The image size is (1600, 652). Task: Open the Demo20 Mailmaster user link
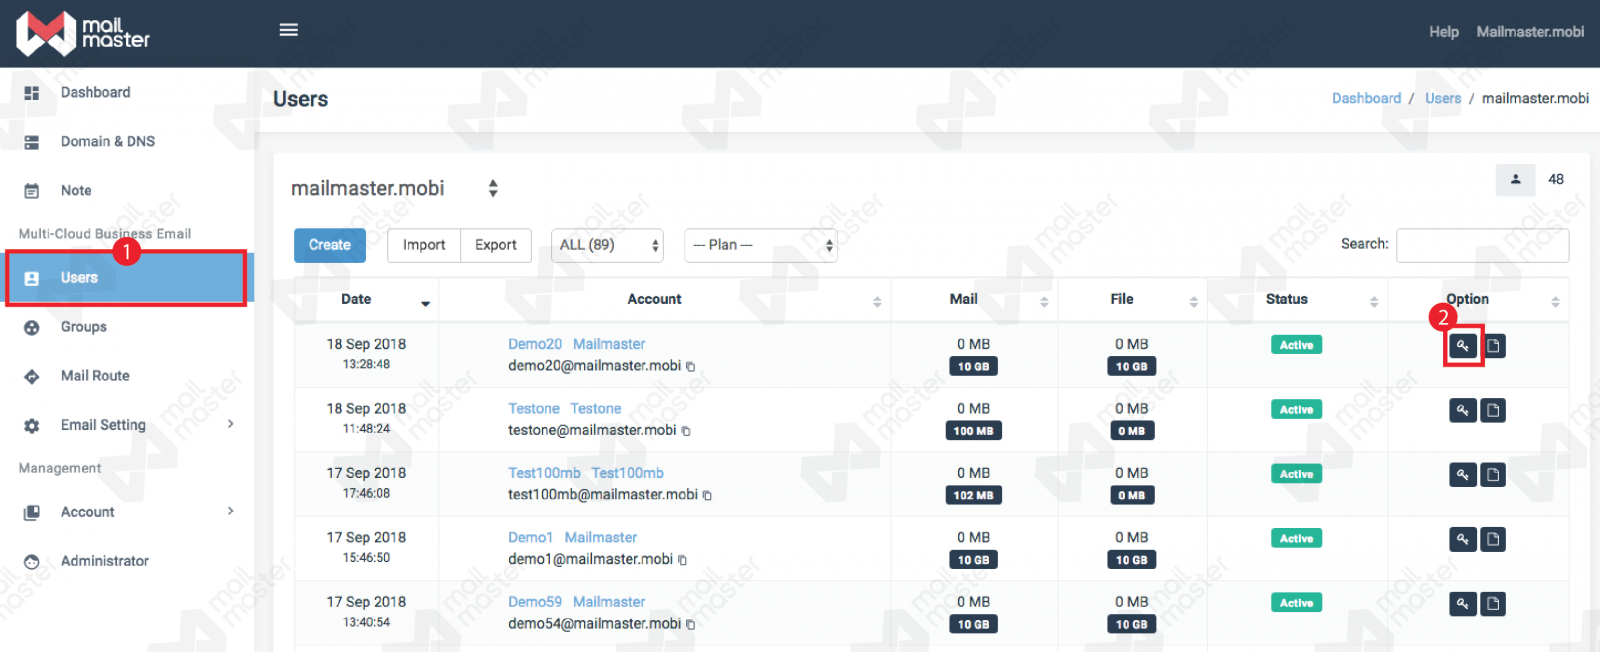tap(576, 344)
